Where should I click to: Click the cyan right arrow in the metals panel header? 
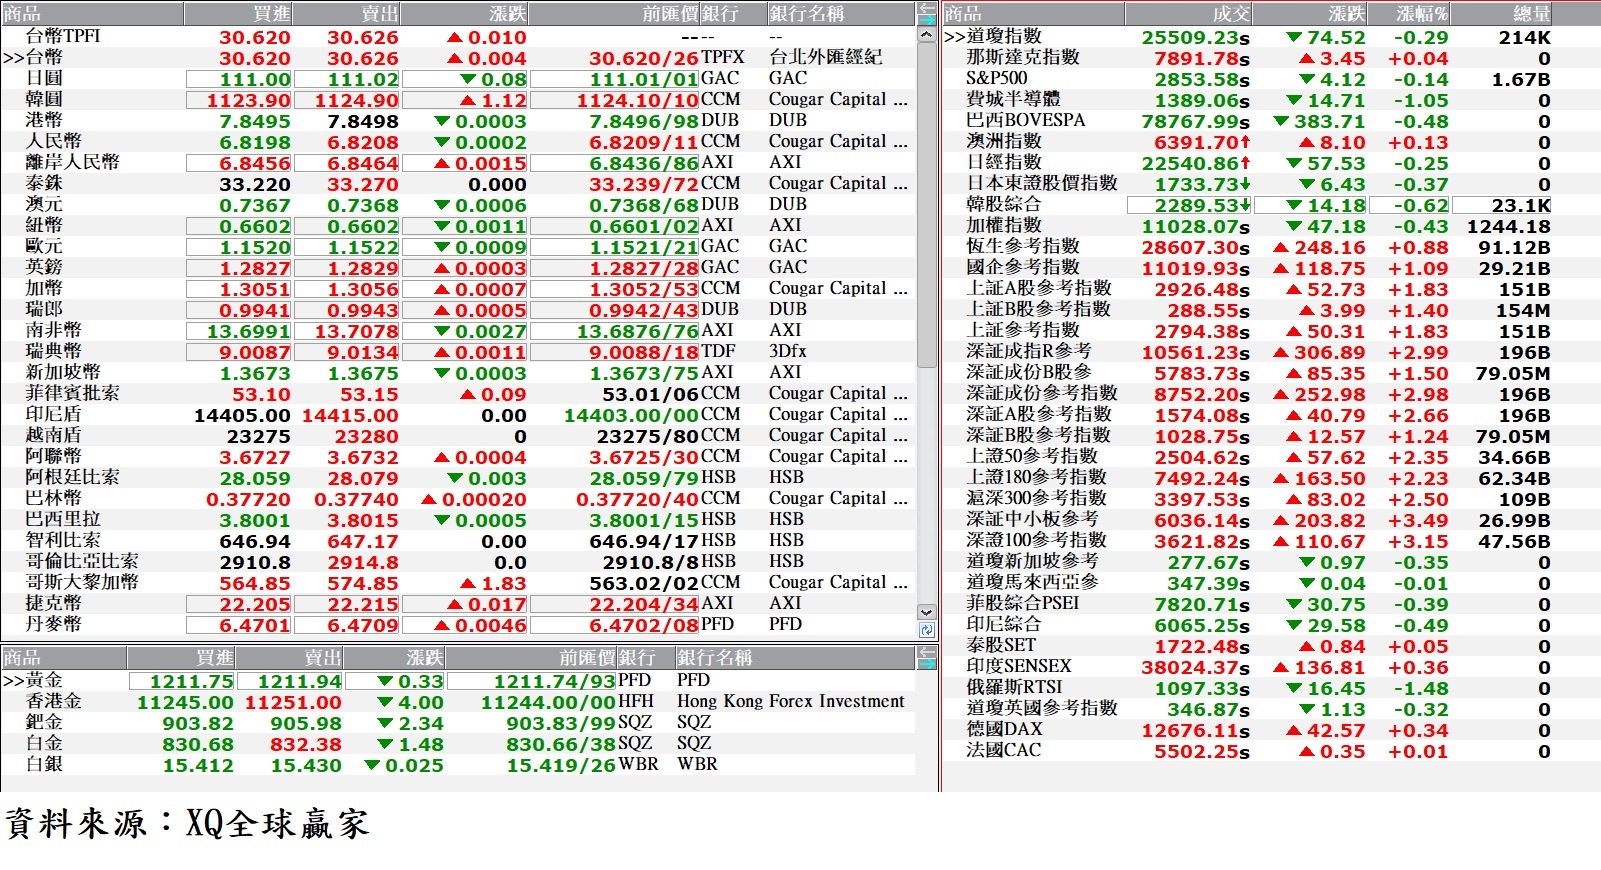927,663
